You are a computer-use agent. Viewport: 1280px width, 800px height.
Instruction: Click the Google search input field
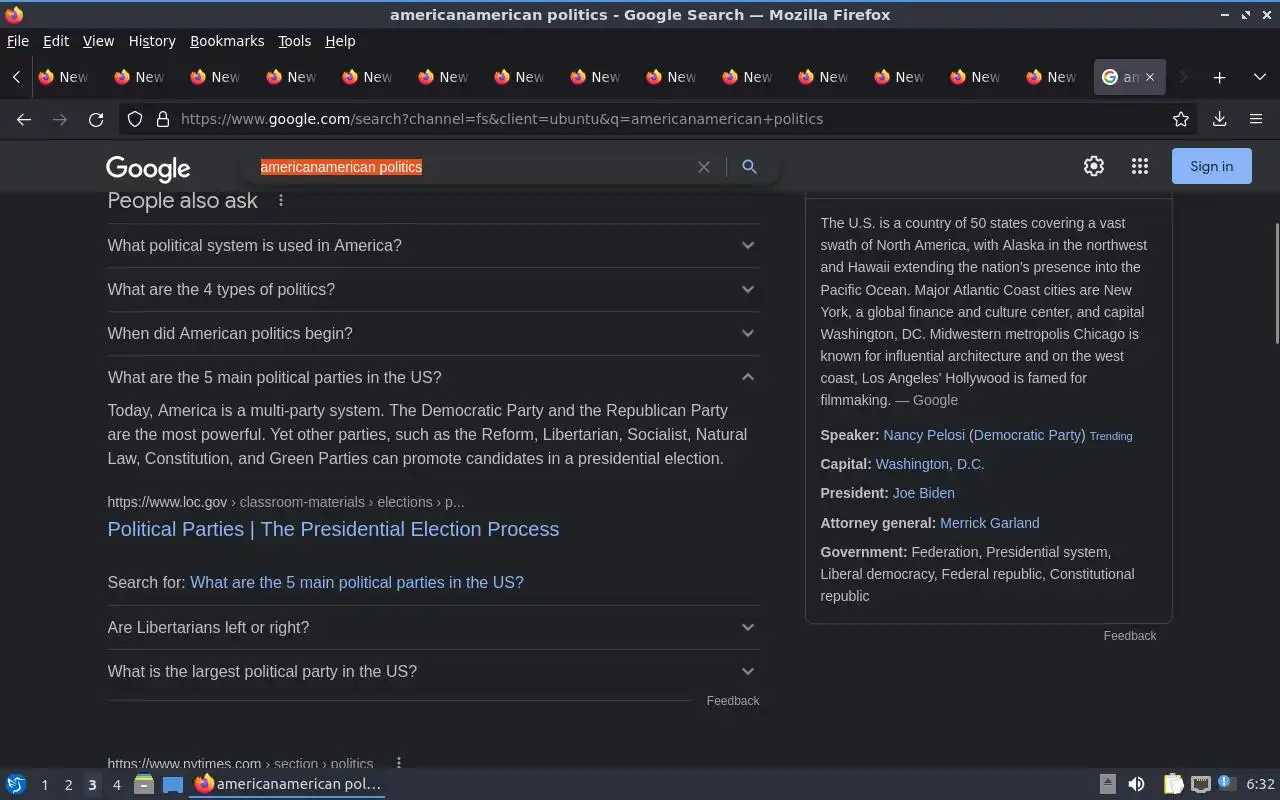click(470, 167)
